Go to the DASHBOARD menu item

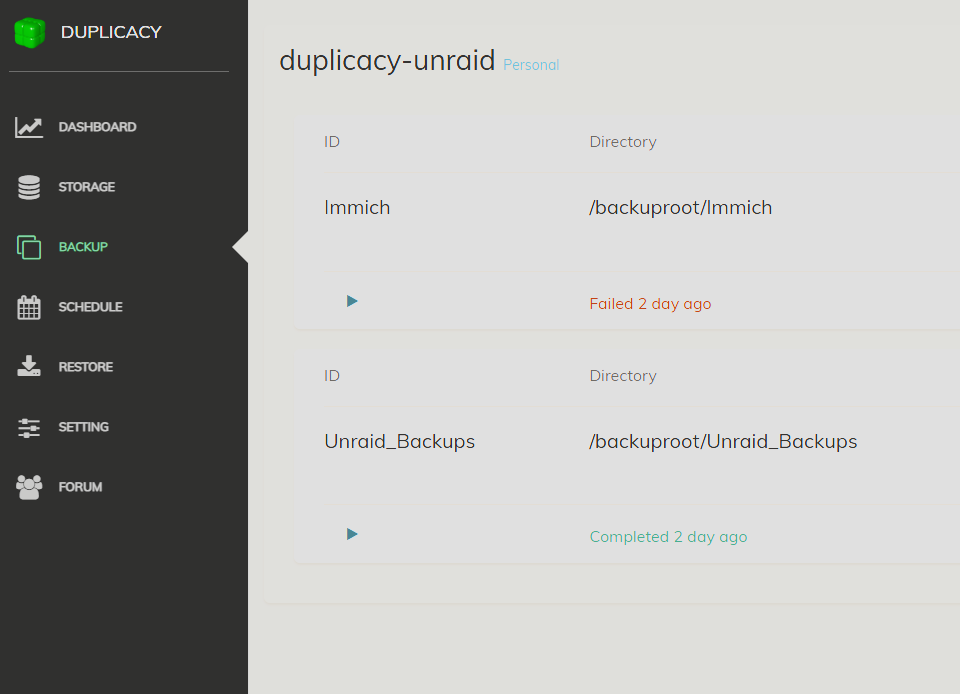click(97, 127)
